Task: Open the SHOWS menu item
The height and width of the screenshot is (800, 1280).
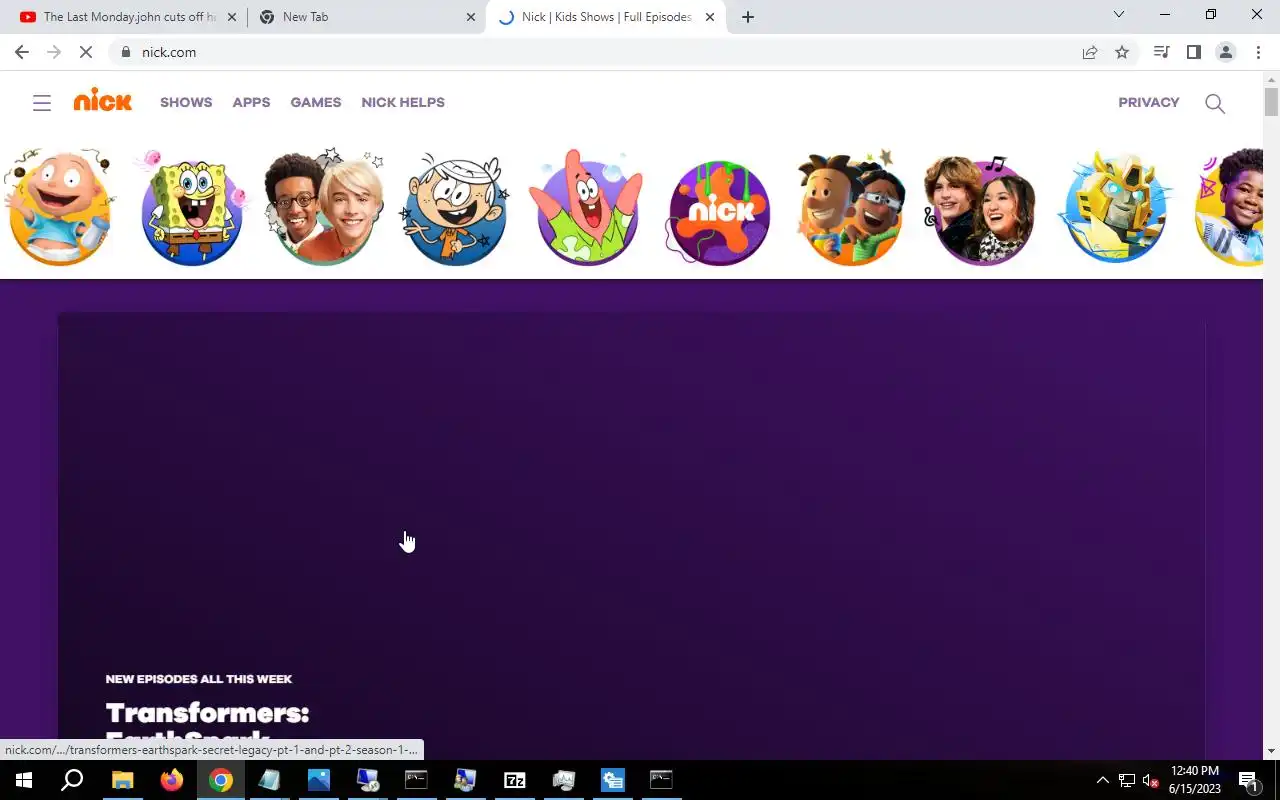Action: pyautogui.click(x=186, y=102)
